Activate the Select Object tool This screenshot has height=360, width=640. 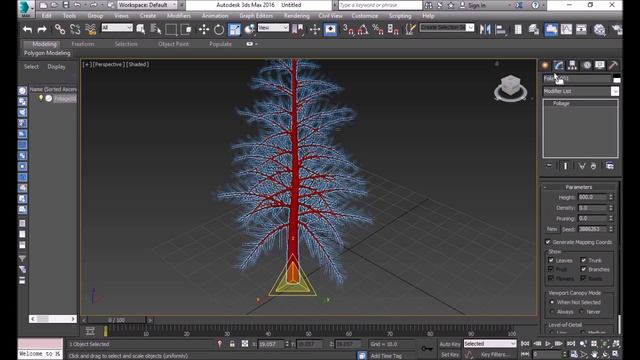coord(141,29)
